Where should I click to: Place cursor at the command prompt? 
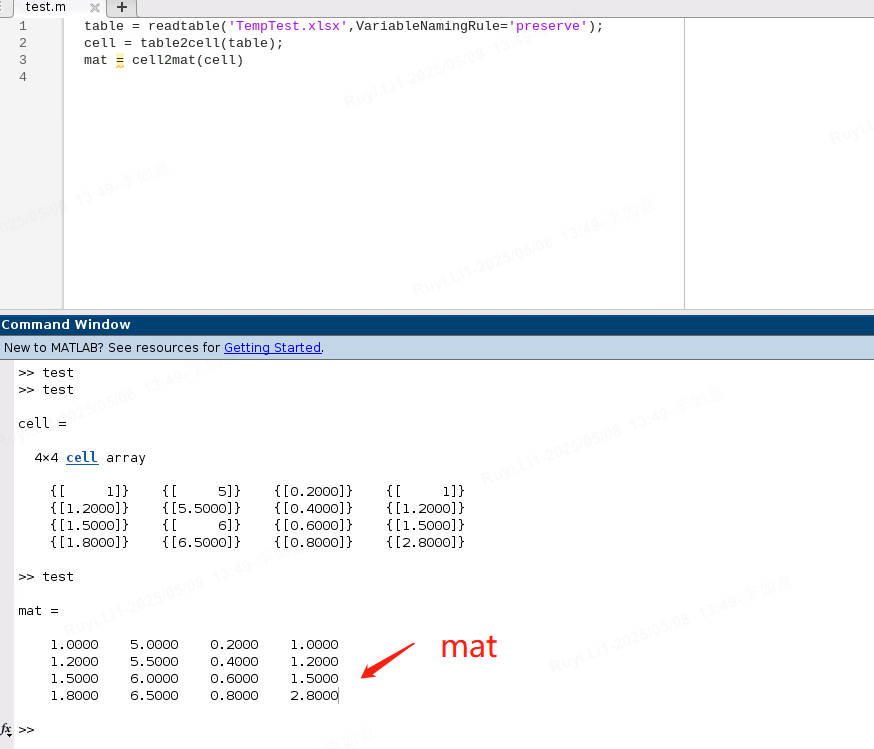[40, 730]
